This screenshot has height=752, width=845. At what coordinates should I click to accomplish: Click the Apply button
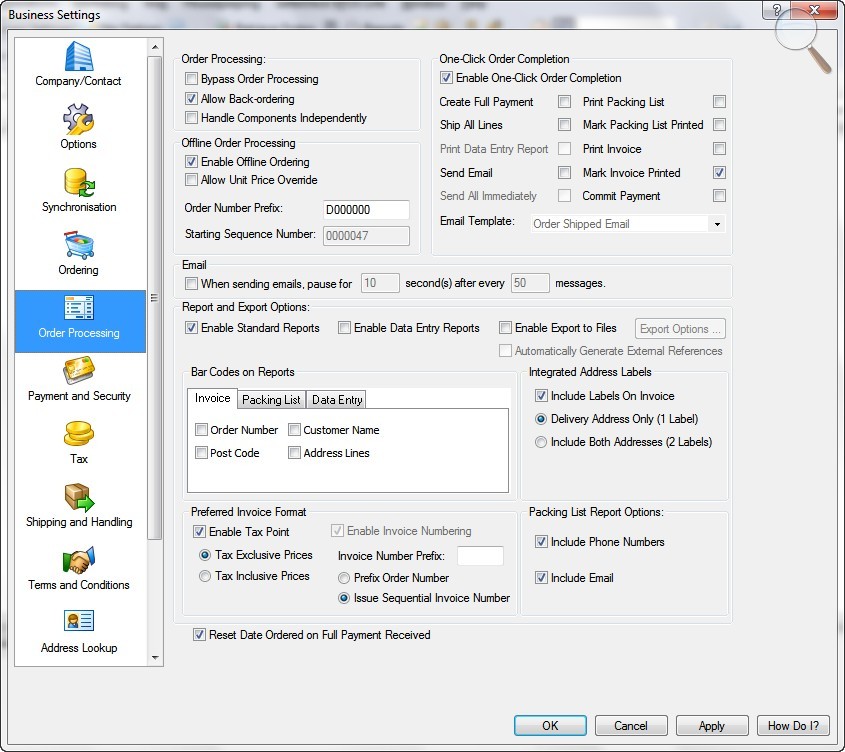712,726
